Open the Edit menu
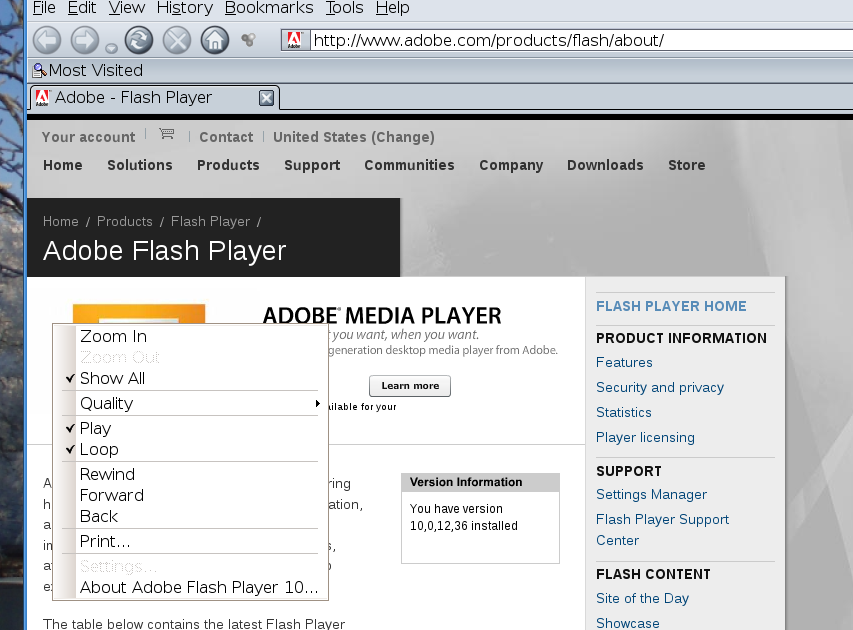853x630 pixels. tap(82, 8)
